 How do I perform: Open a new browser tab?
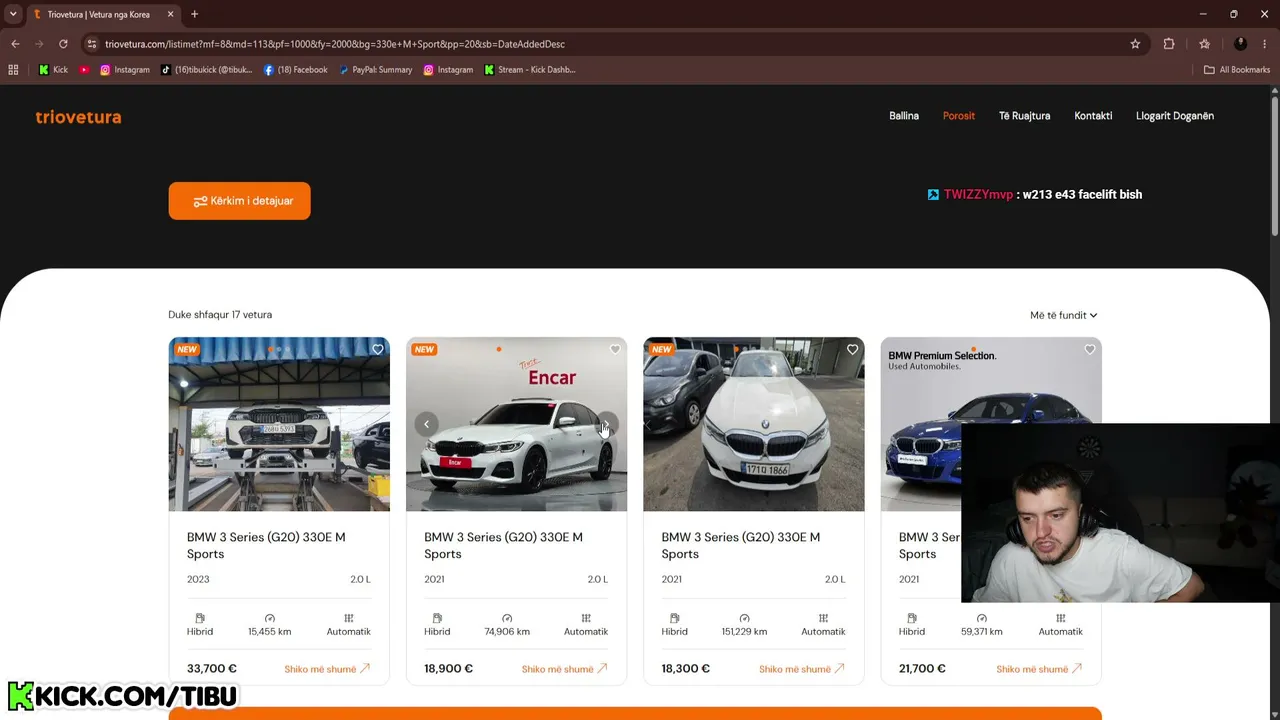coord(194,14)
